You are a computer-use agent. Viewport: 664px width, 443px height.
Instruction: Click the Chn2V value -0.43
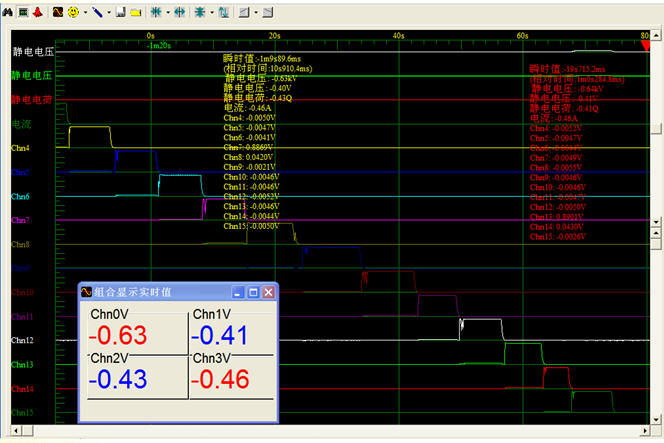(118, 379)
